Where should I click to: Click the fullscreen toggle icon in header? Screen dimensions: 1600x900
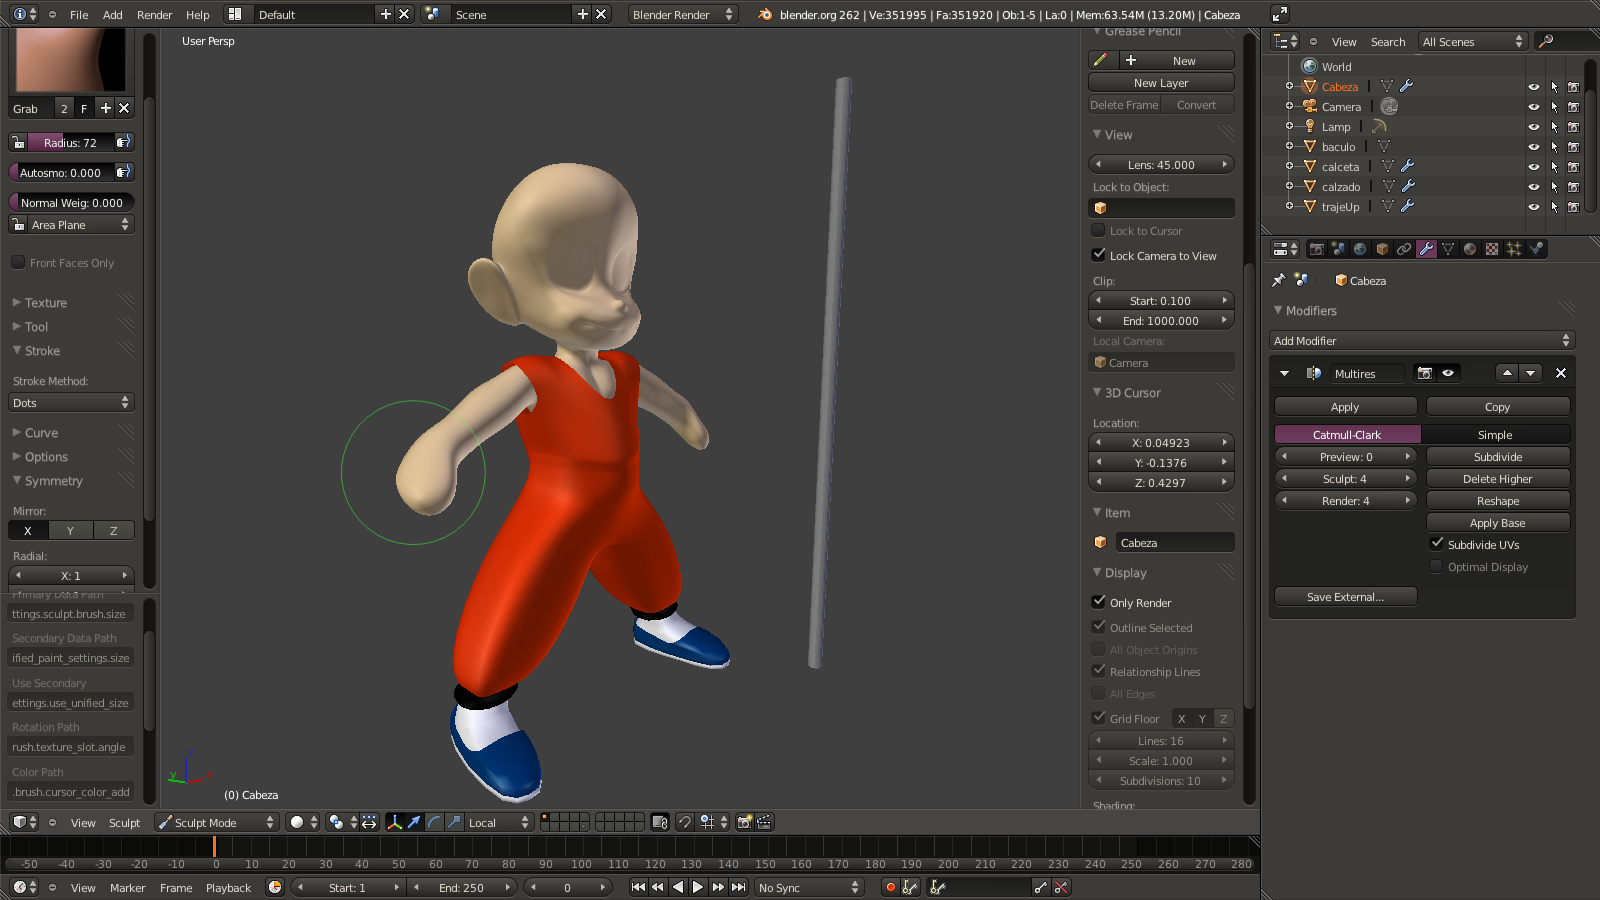click(1279, 14)
